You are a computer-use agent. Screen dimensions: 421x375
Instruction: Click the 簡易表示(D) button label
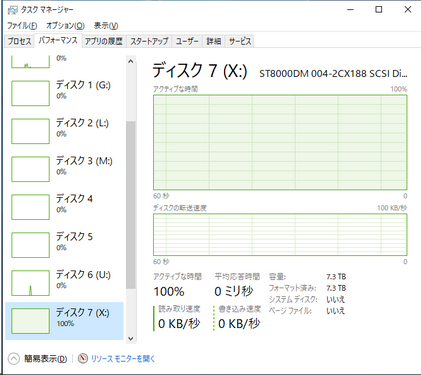(x=45, y=359)
